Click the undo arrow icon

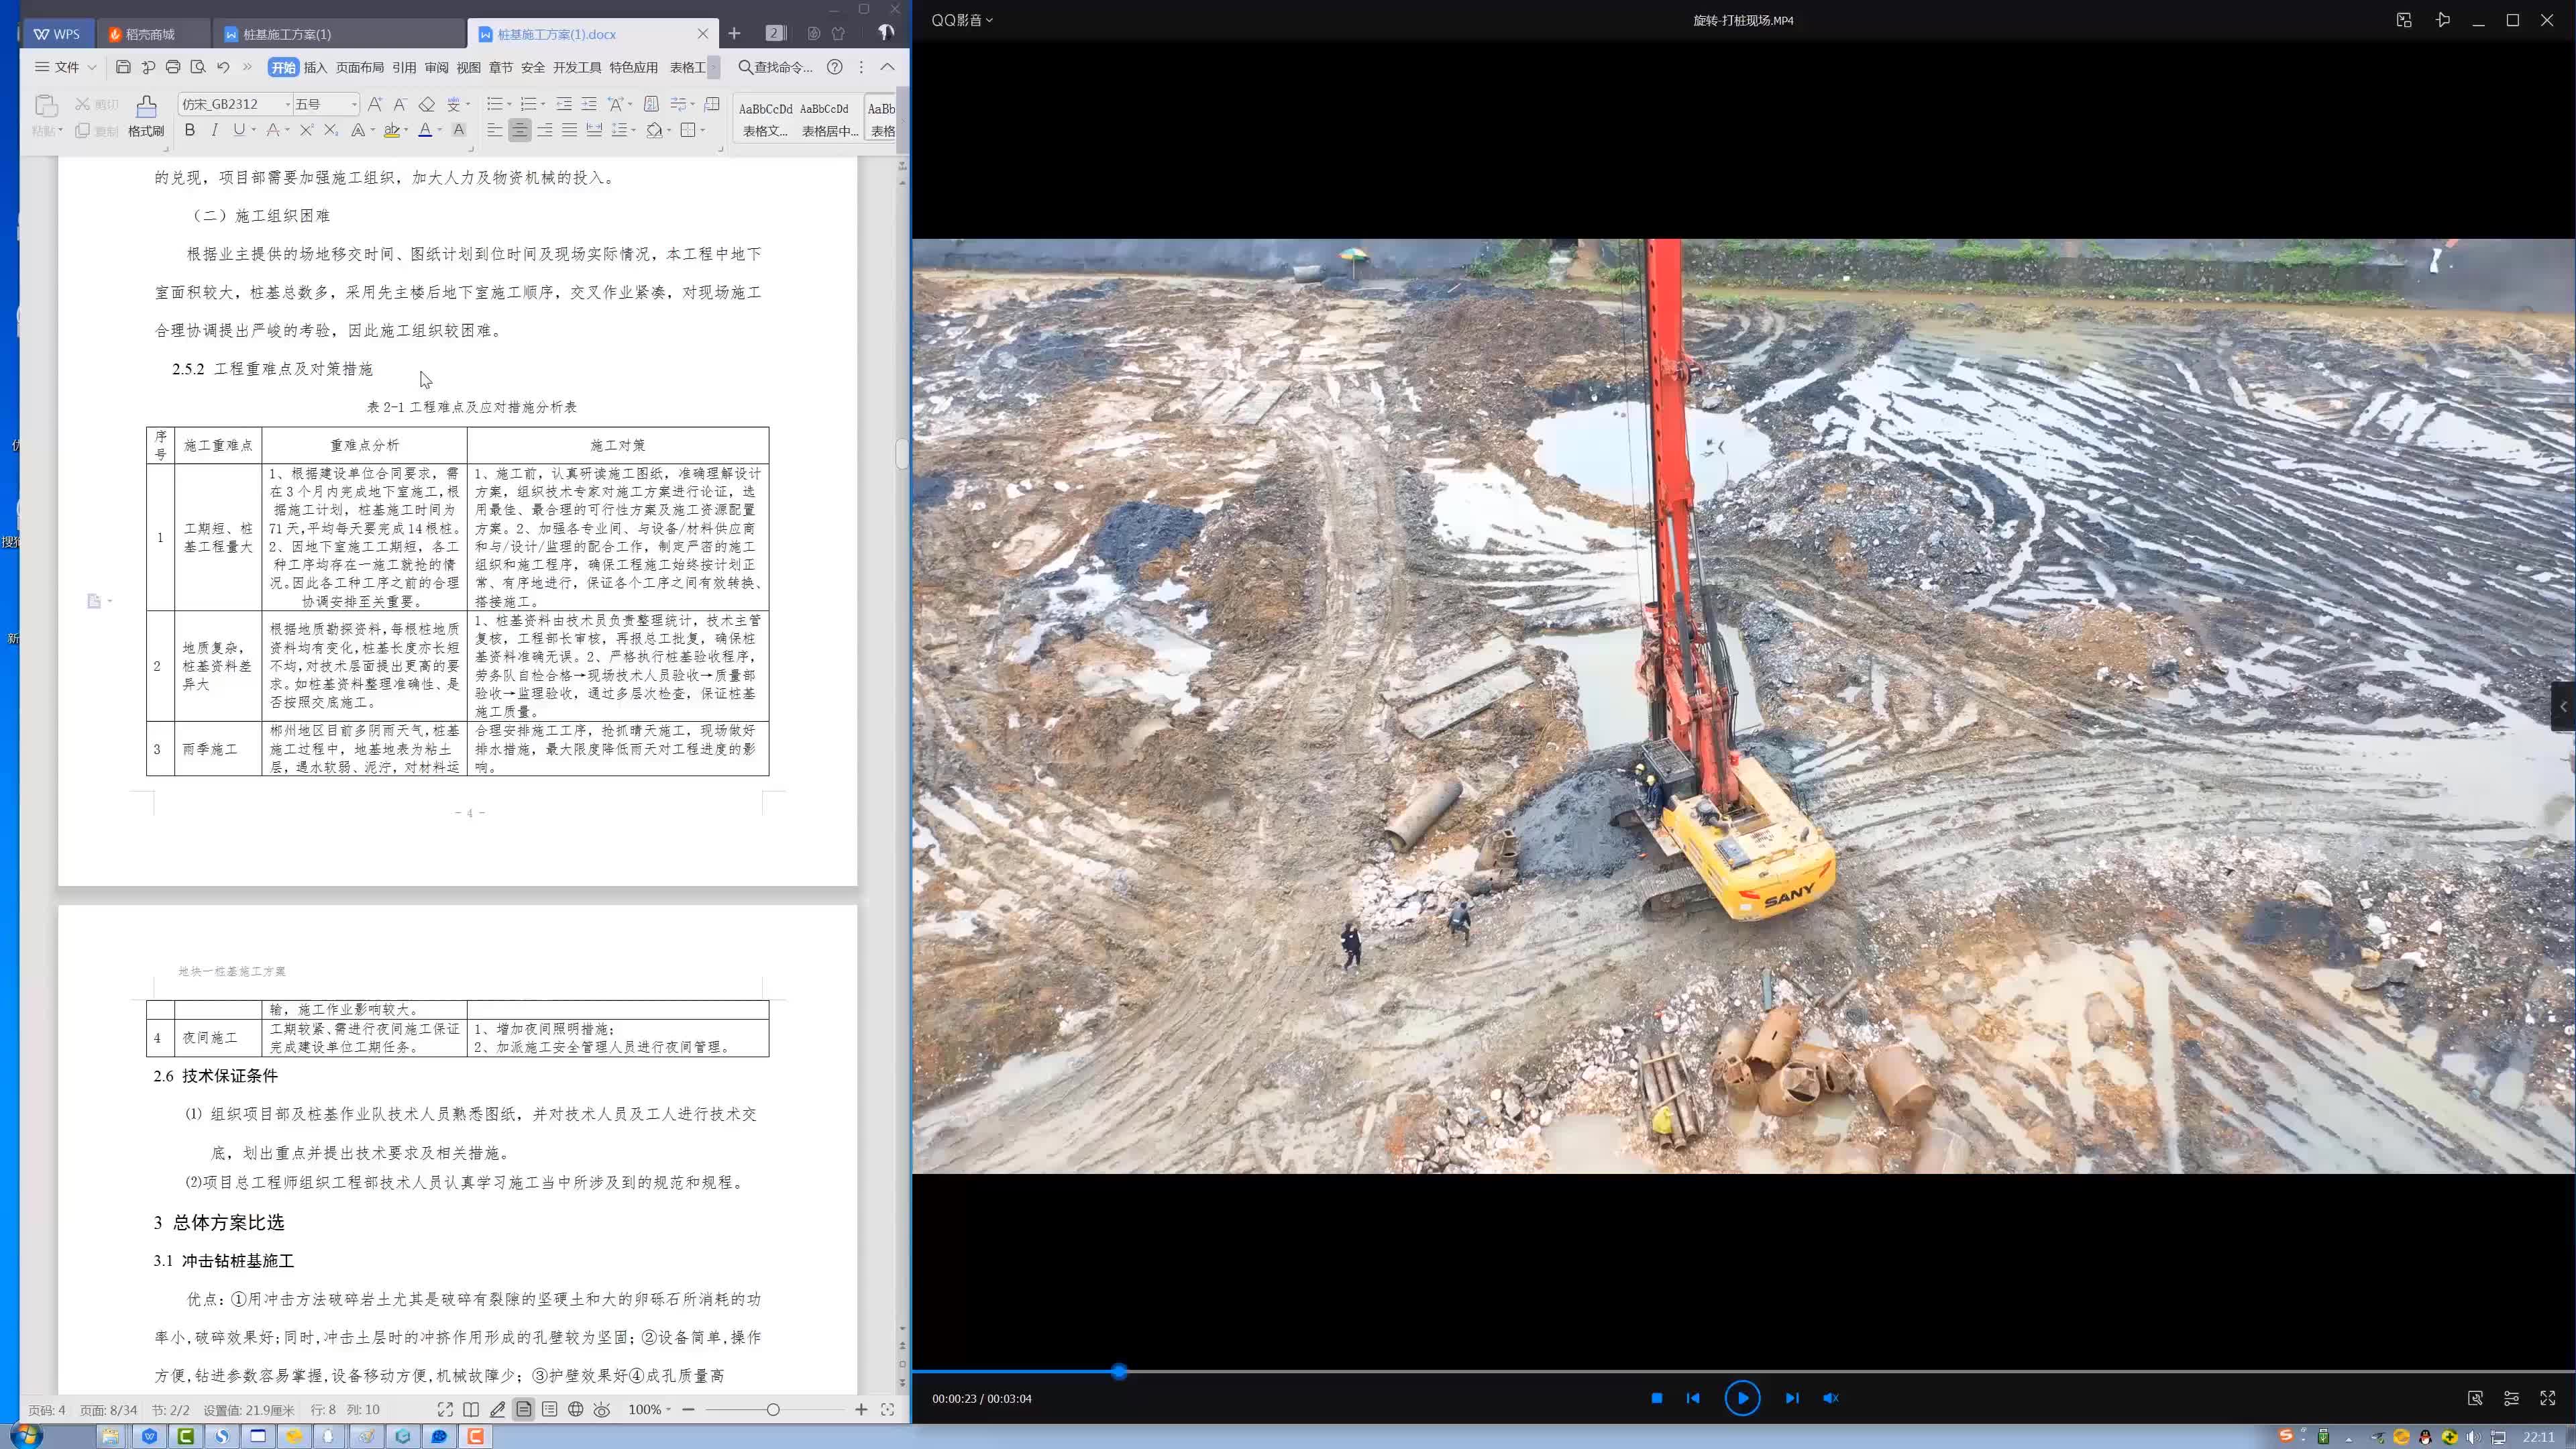(223, 67)
